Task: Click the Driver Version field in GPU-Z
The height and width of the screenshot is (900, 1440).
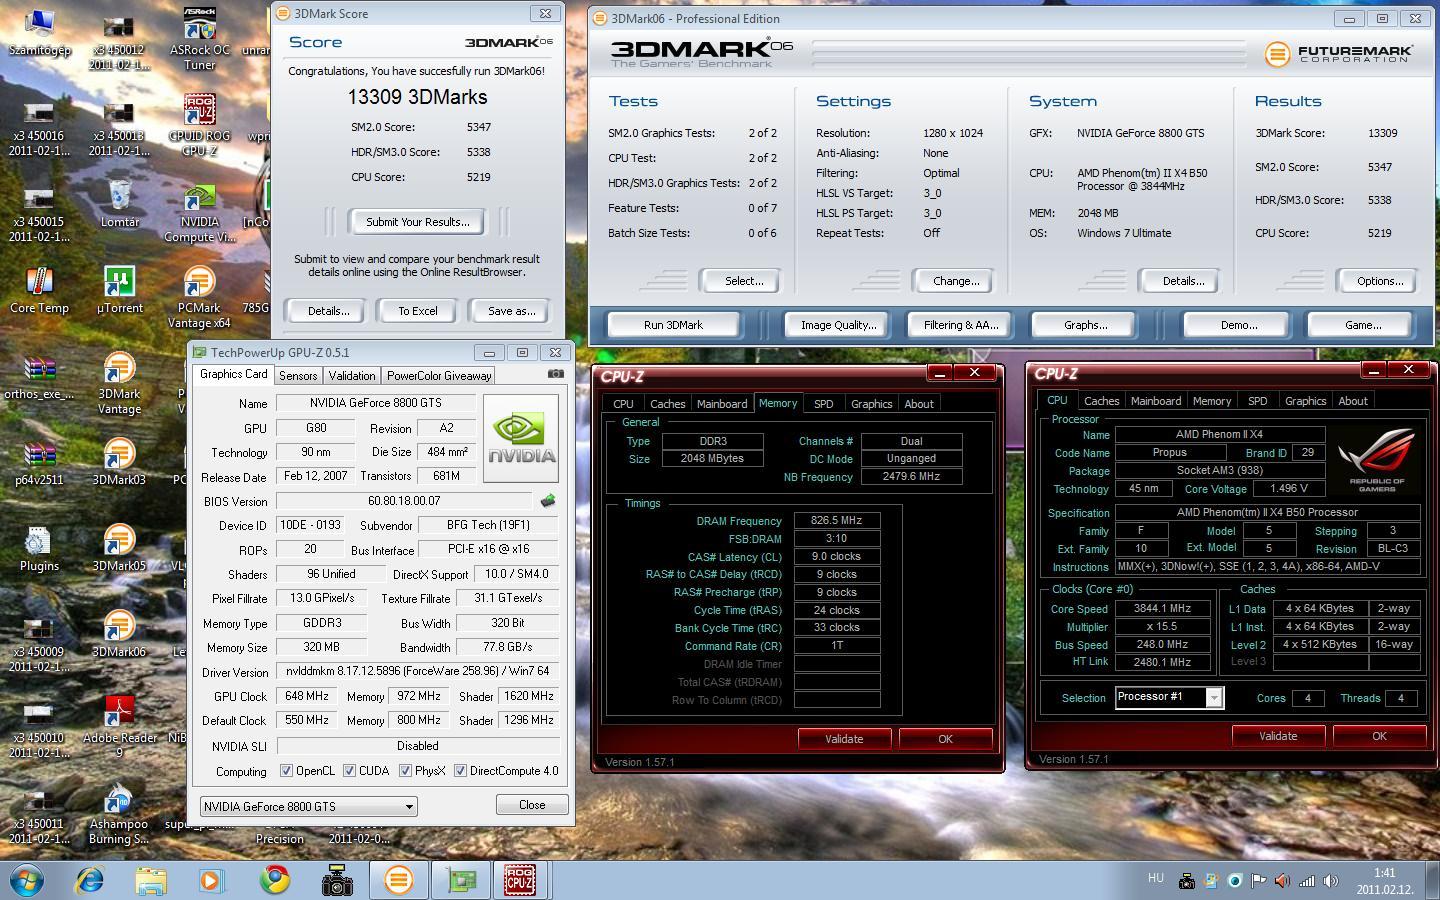Action: pos(419,672)
